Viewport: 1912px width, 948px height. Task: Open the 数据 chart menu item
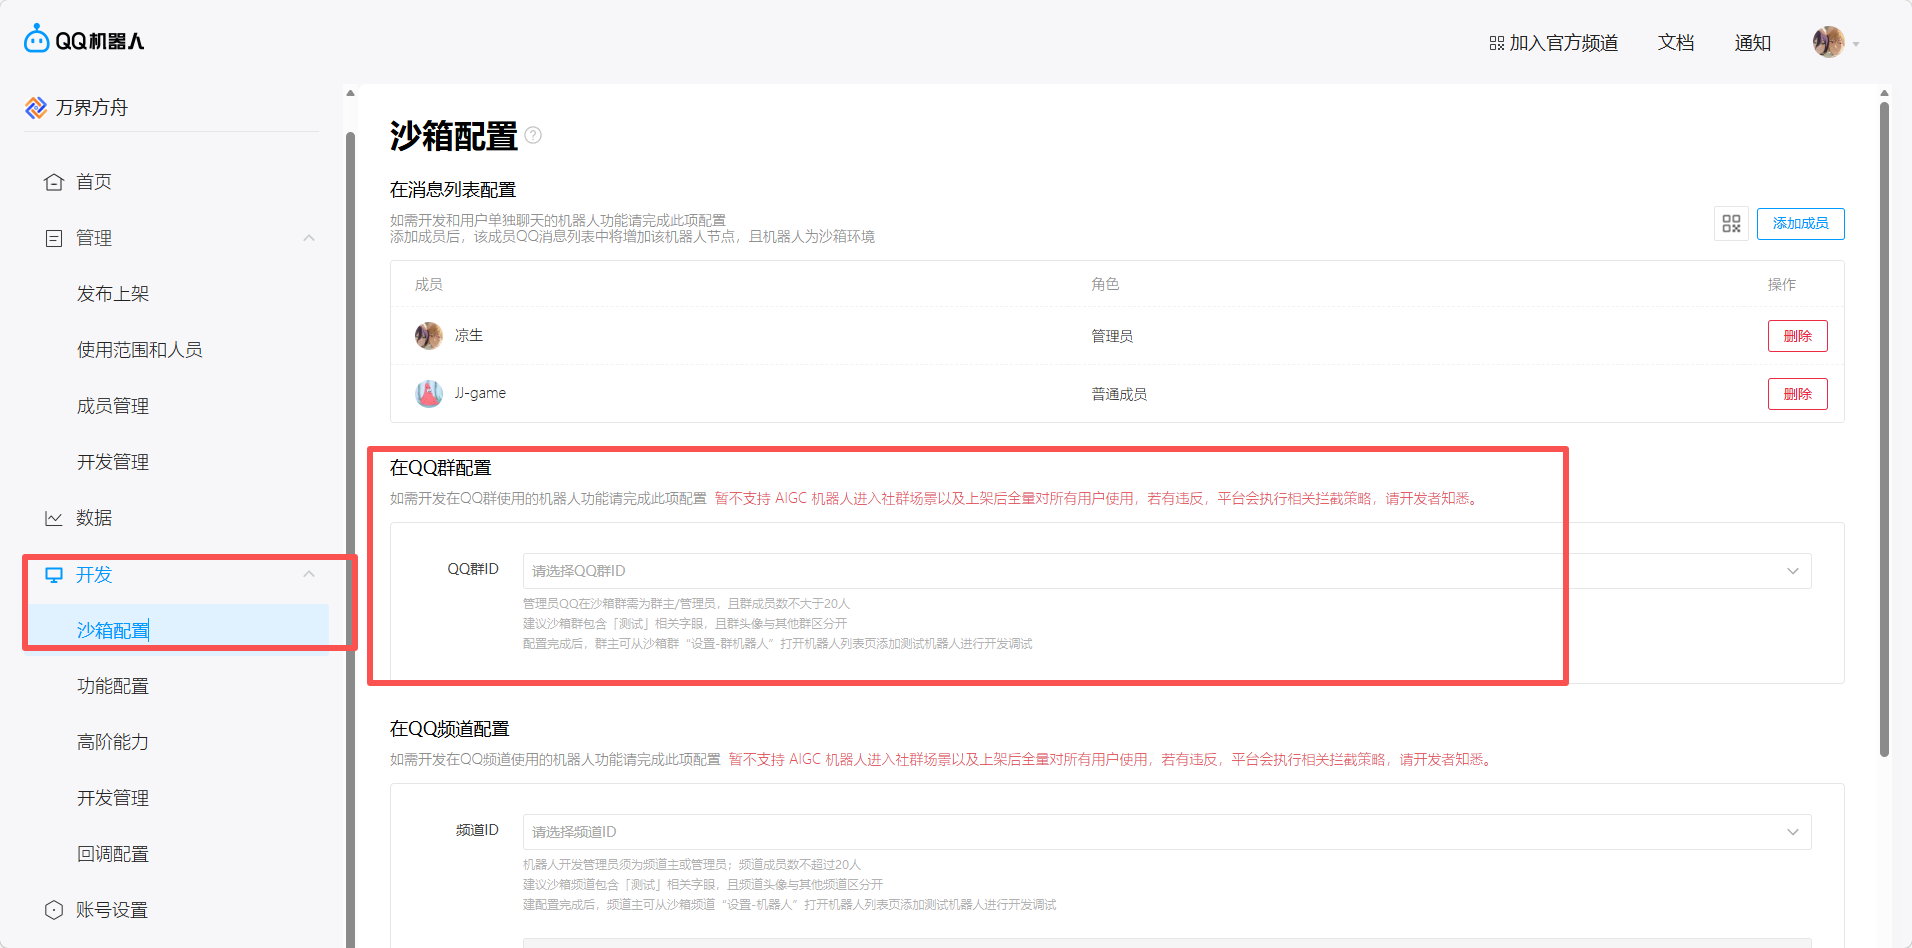click(x=94, y=518)
